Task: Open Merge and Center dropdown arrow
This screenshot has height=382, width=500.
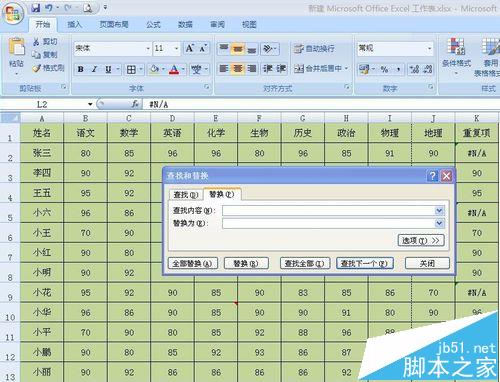Action: 346,69
